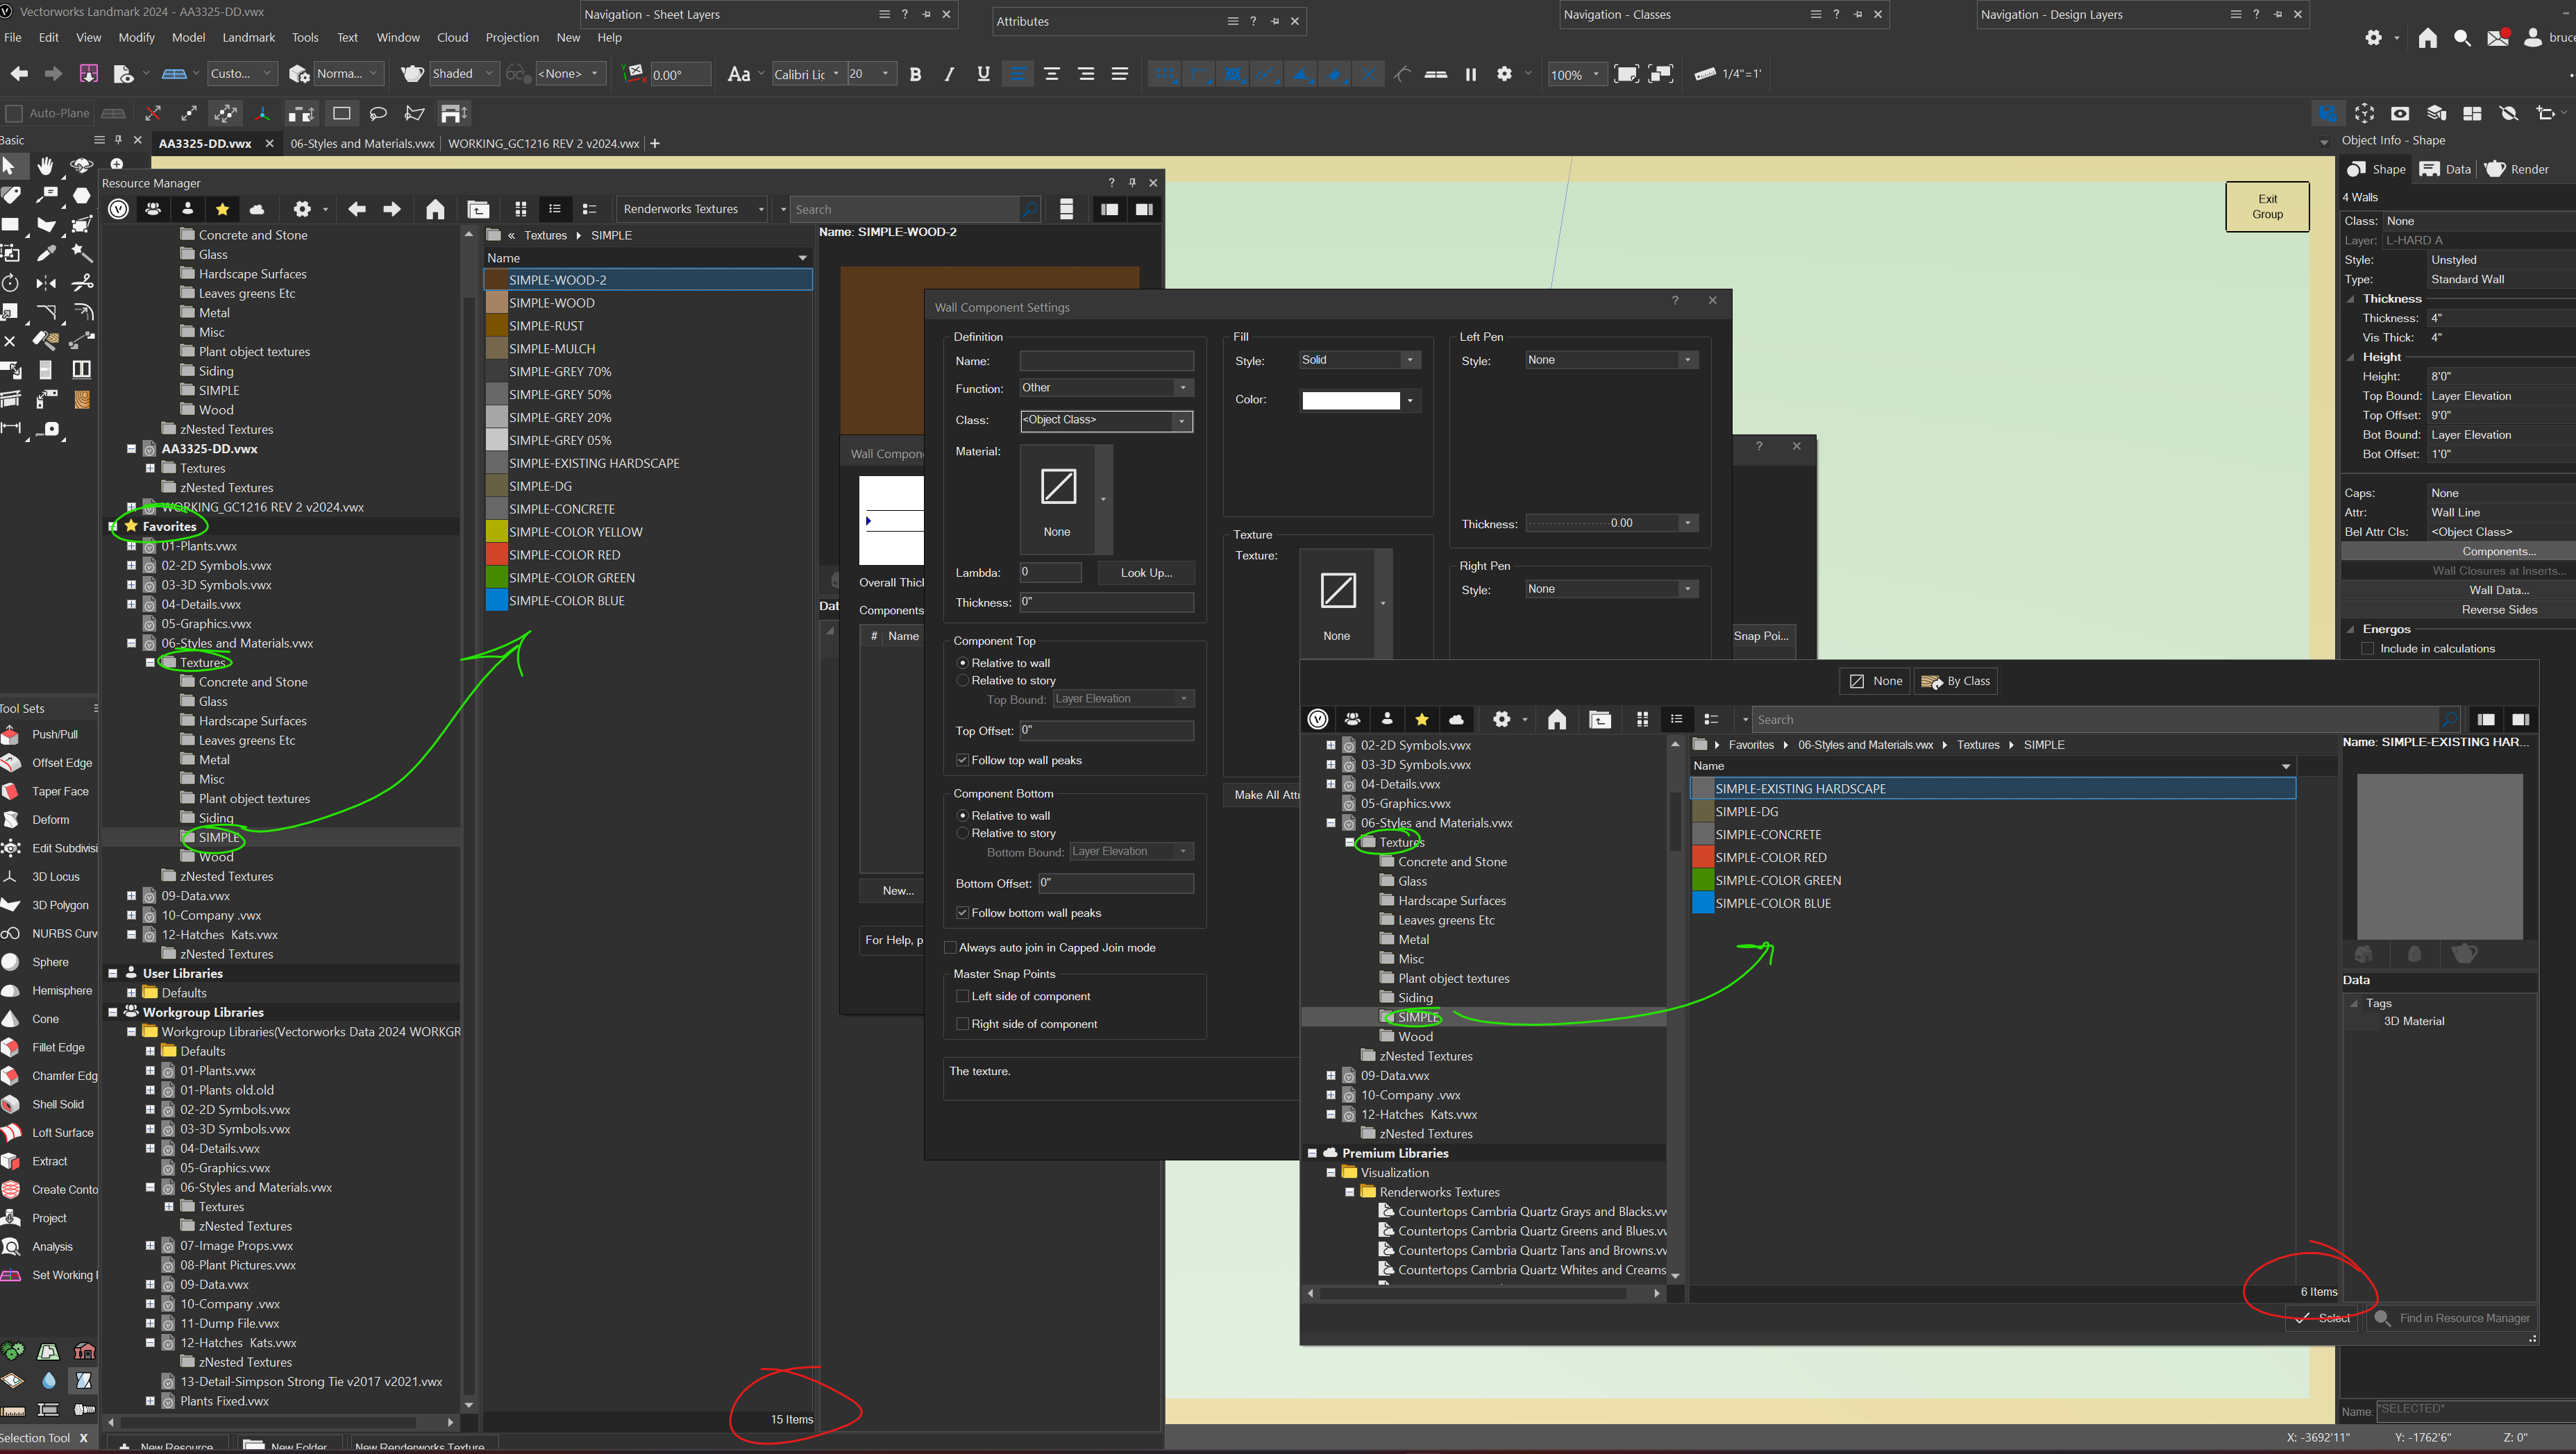This screenshot has height=1454, width=2576.
Task: Click the Home icon in Resource Manager toolbar
Action: [435, 209]
